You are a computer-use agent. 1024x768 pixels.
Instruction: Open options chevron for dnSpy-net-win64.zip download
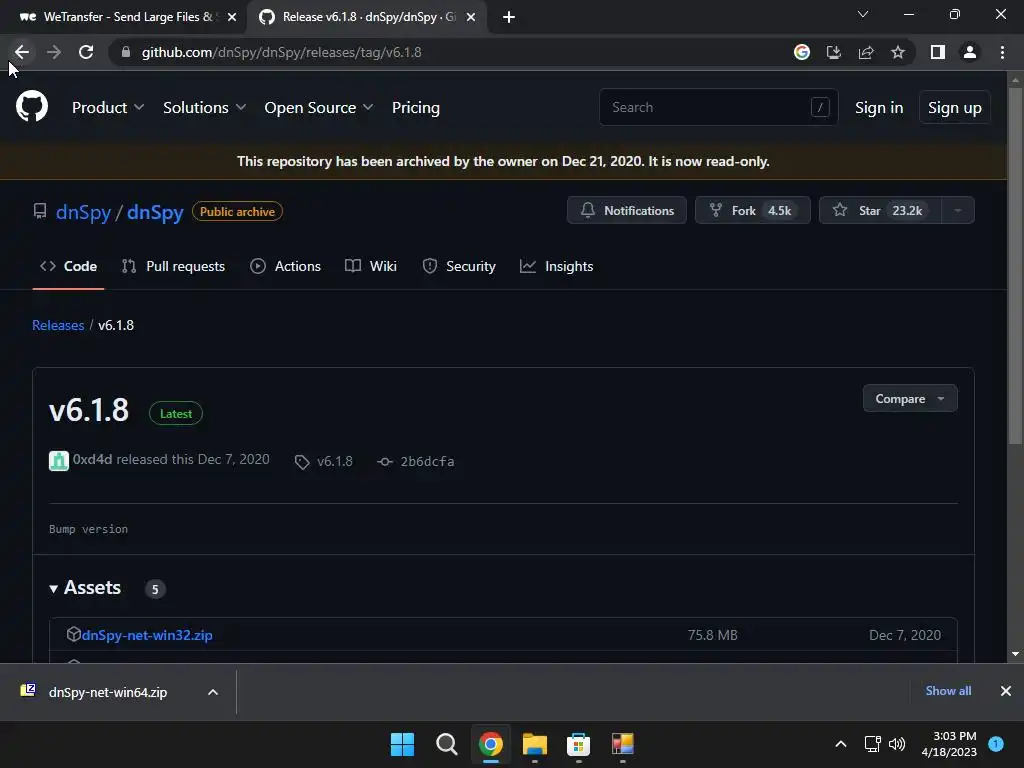coord(213,692)
